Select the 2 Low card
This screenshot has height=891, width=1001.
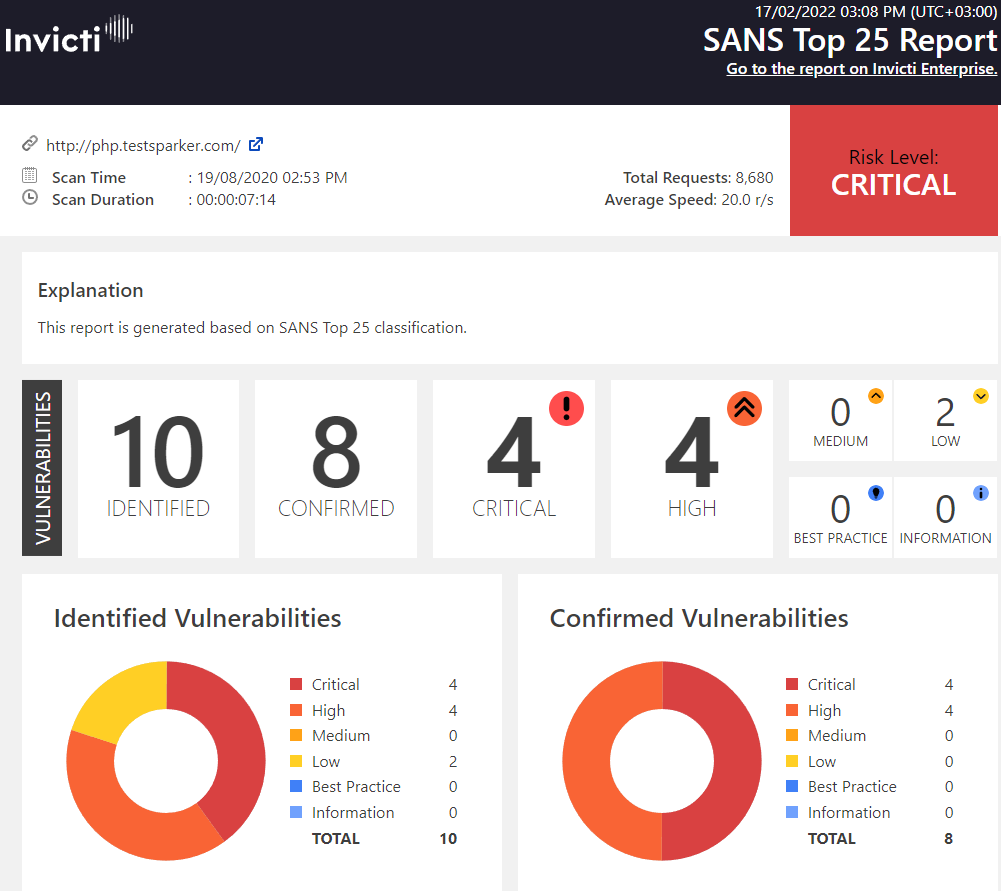click(945, 421)
